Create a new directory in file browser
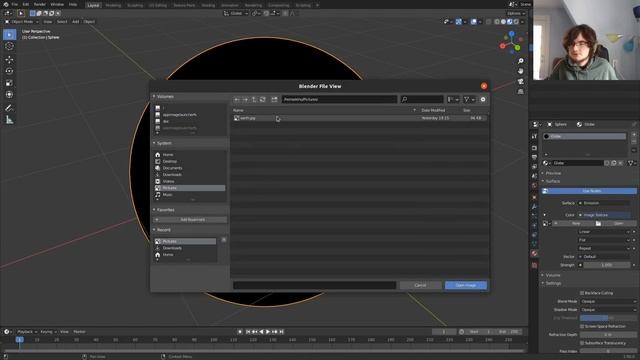 274,100
